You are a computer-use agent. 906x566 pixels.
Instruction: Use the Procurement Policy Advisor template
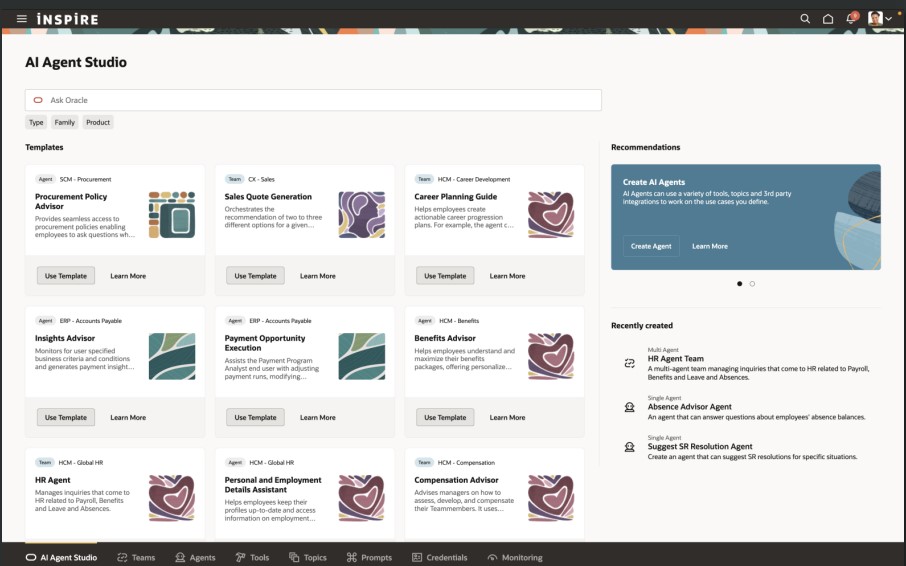tap(66, 276)
